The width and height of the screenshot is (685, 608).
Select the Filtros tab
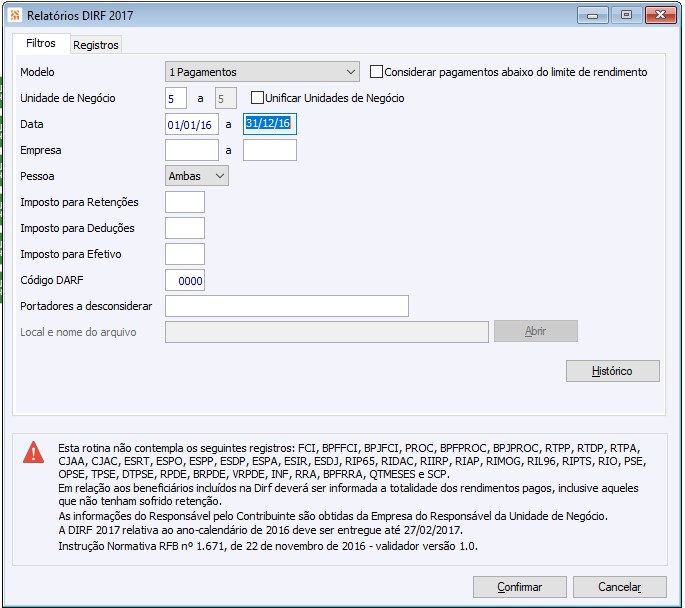coord(41,43)
